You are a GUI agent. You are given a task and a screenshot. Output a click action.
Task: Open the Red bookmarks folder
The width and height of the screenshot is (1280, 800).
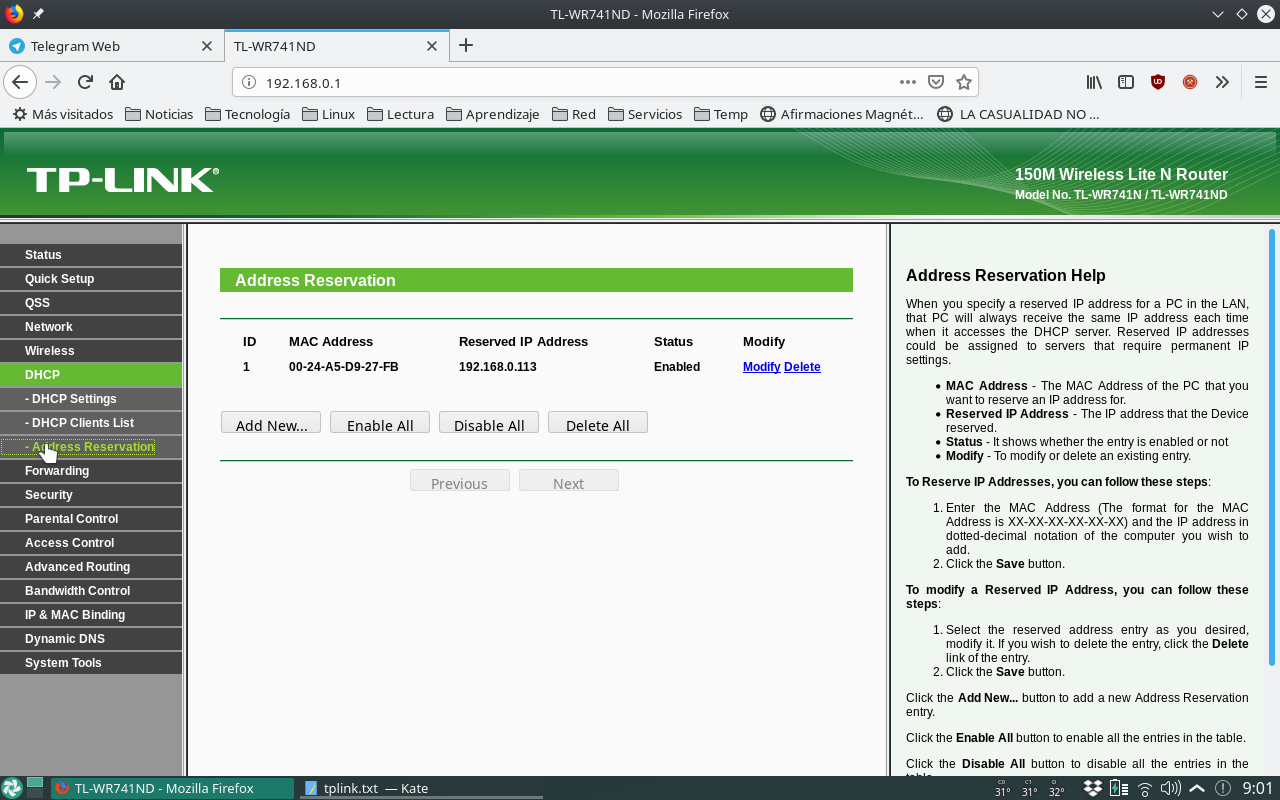pyautogui.click(x=573, y=114)
